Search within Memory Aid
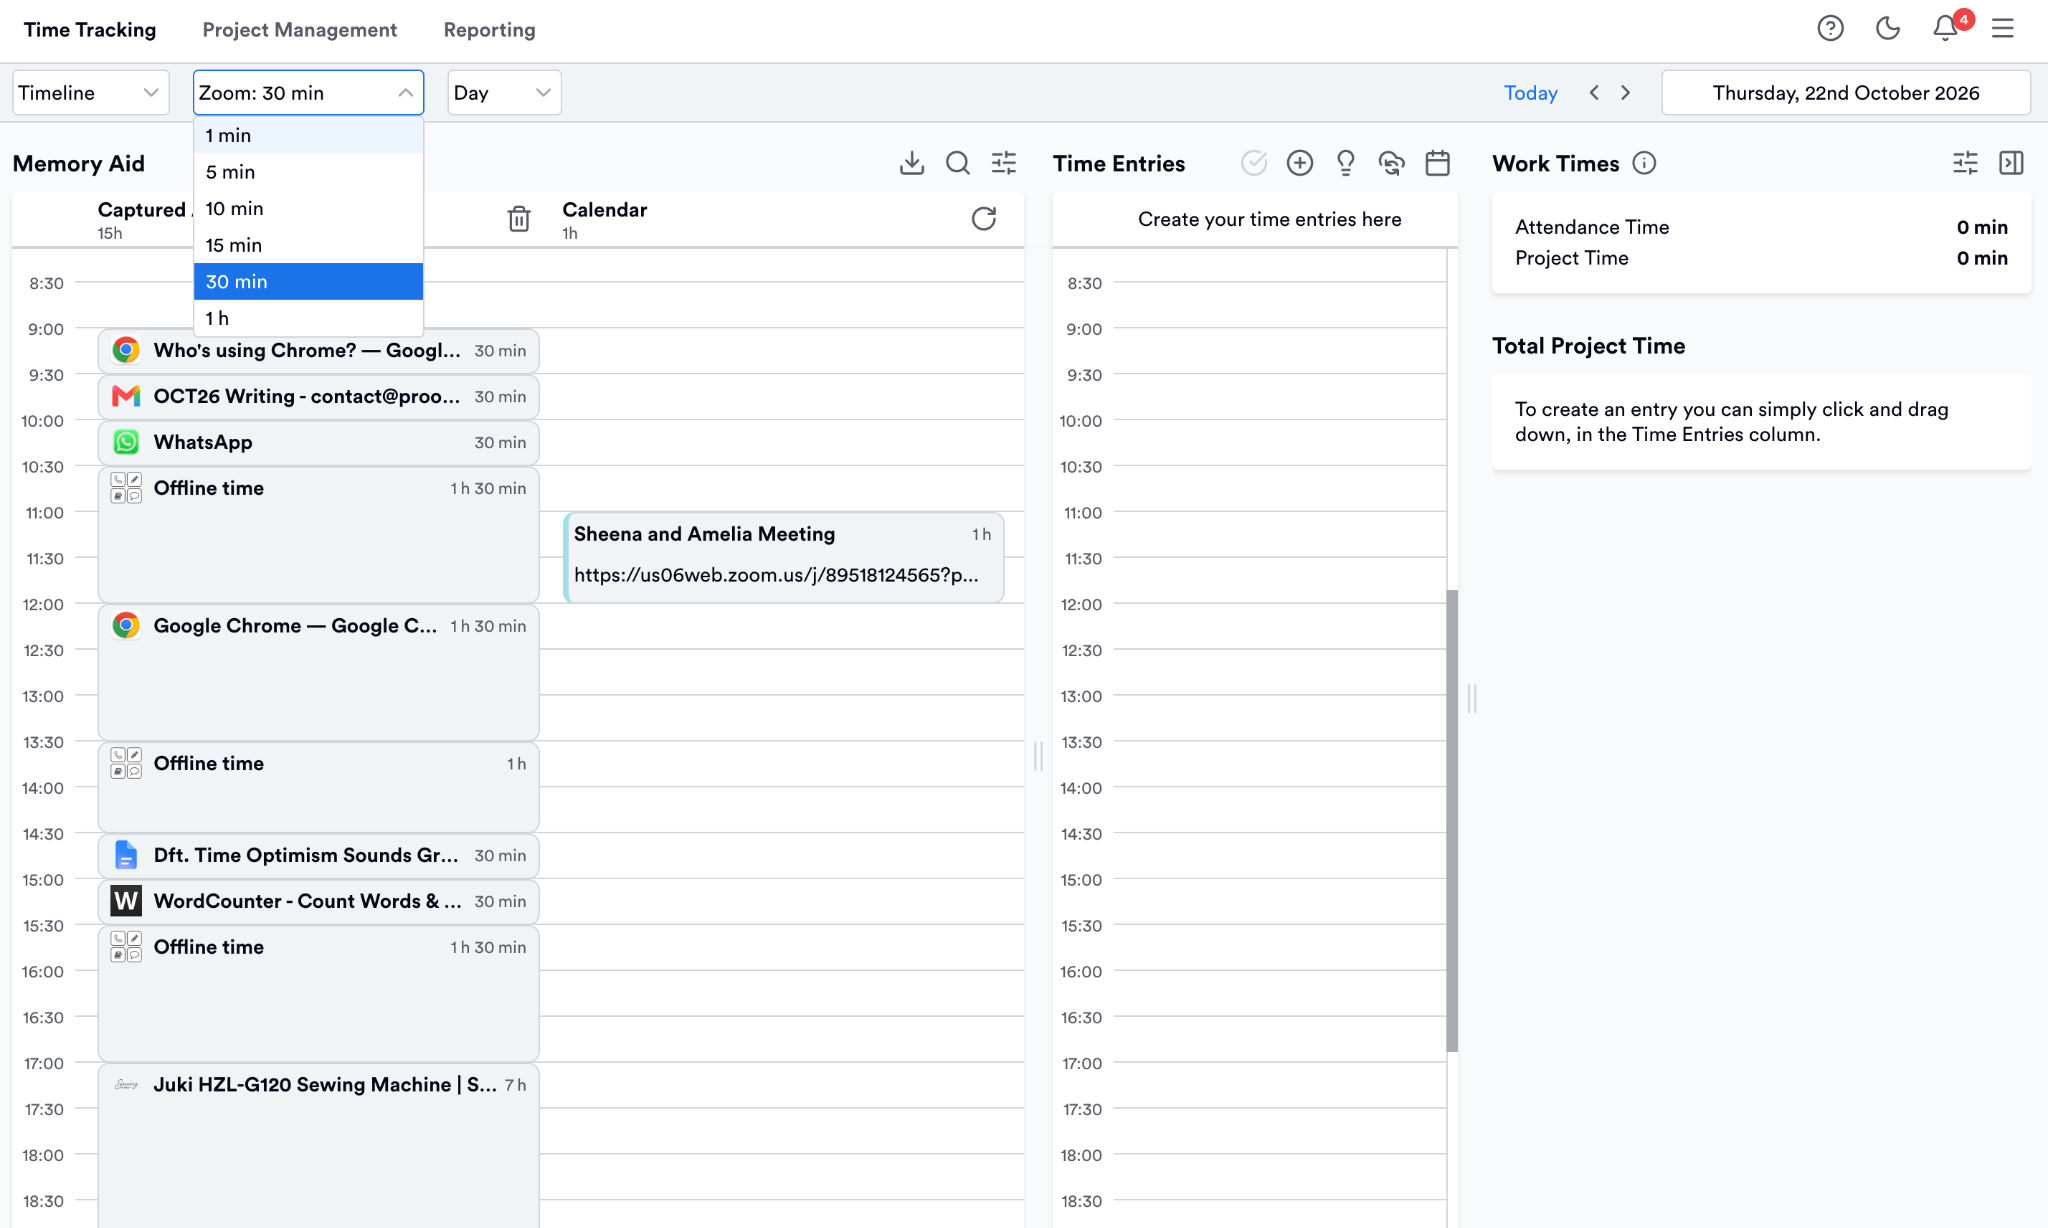 pyautogui.click(x=957, y=163)
